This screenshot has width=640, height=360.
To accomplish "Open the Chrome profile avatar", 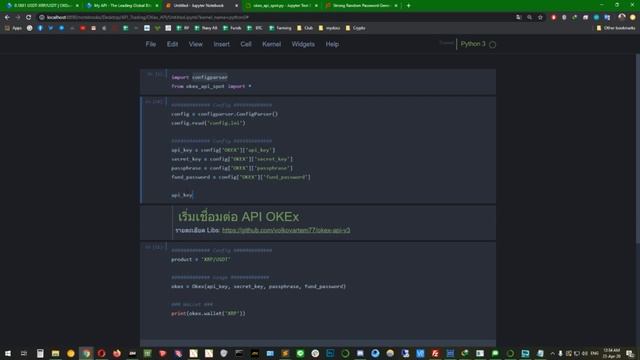I will (x=622, y=18).
